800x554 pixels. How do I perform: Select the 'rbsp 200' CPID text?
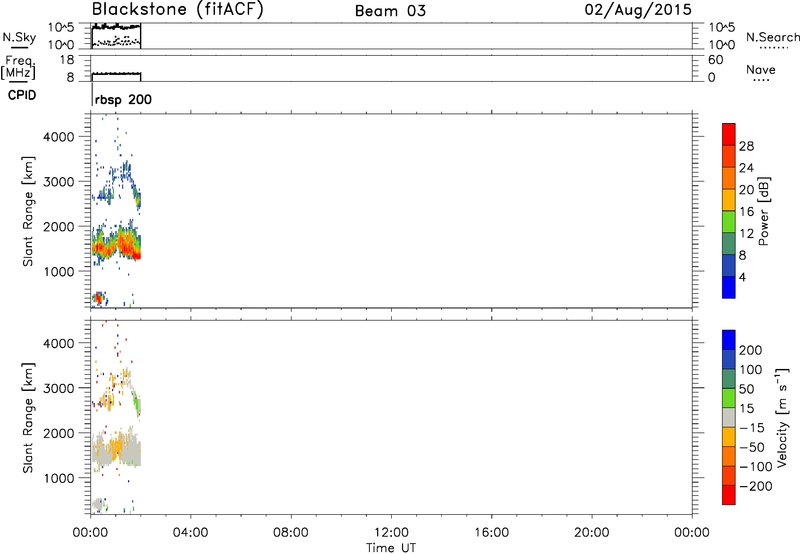click(x=123, y=99)
